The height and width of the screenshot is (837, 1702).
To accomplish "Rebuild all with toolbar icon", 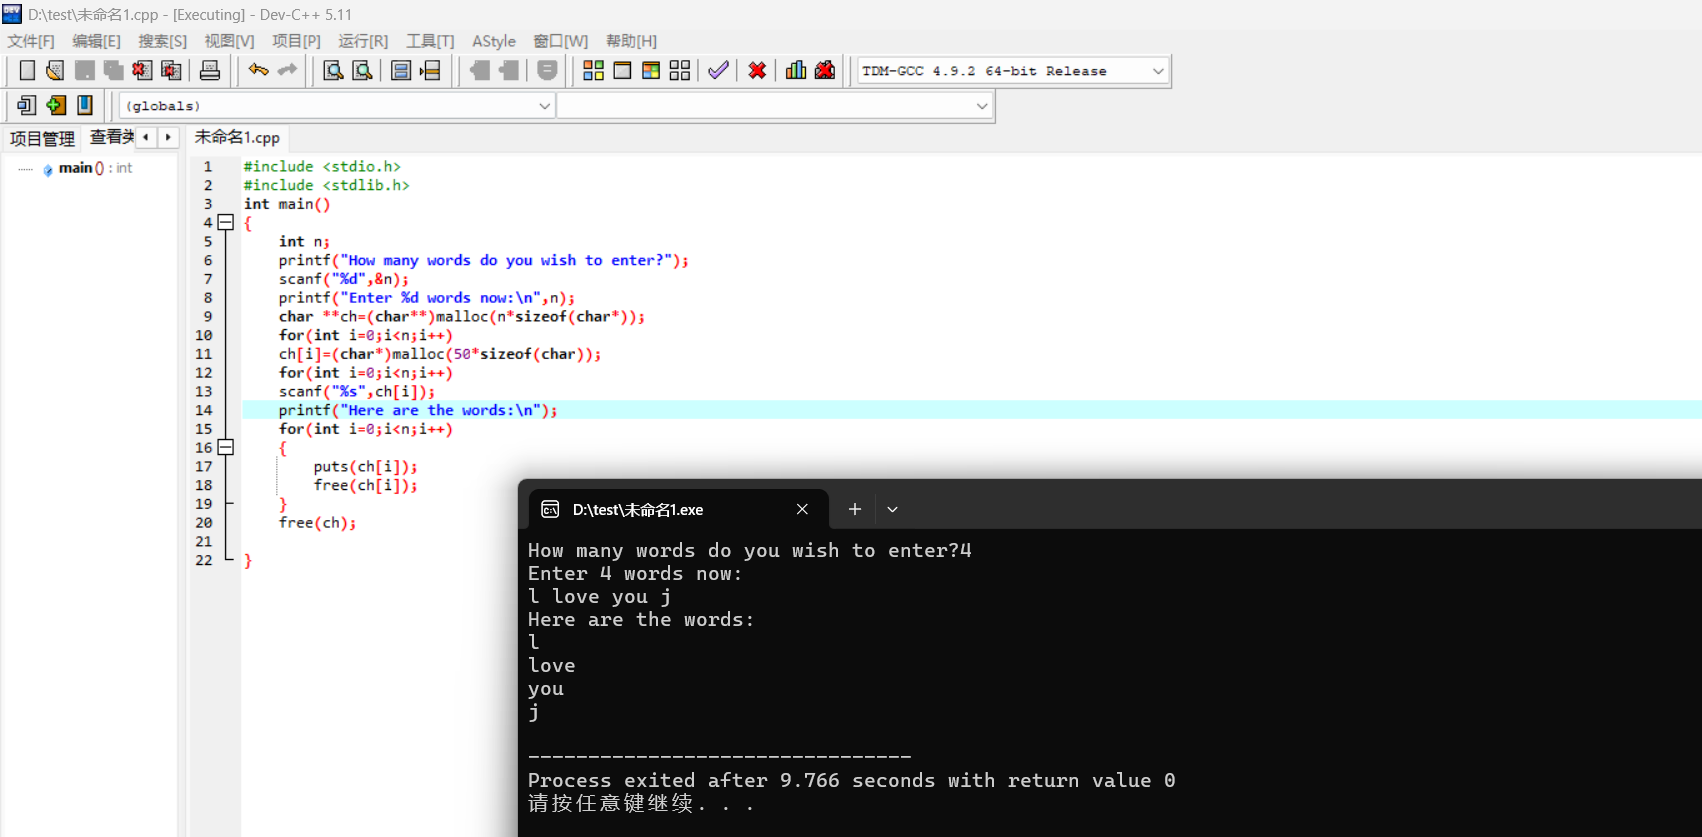I will [x=680, y=70].
